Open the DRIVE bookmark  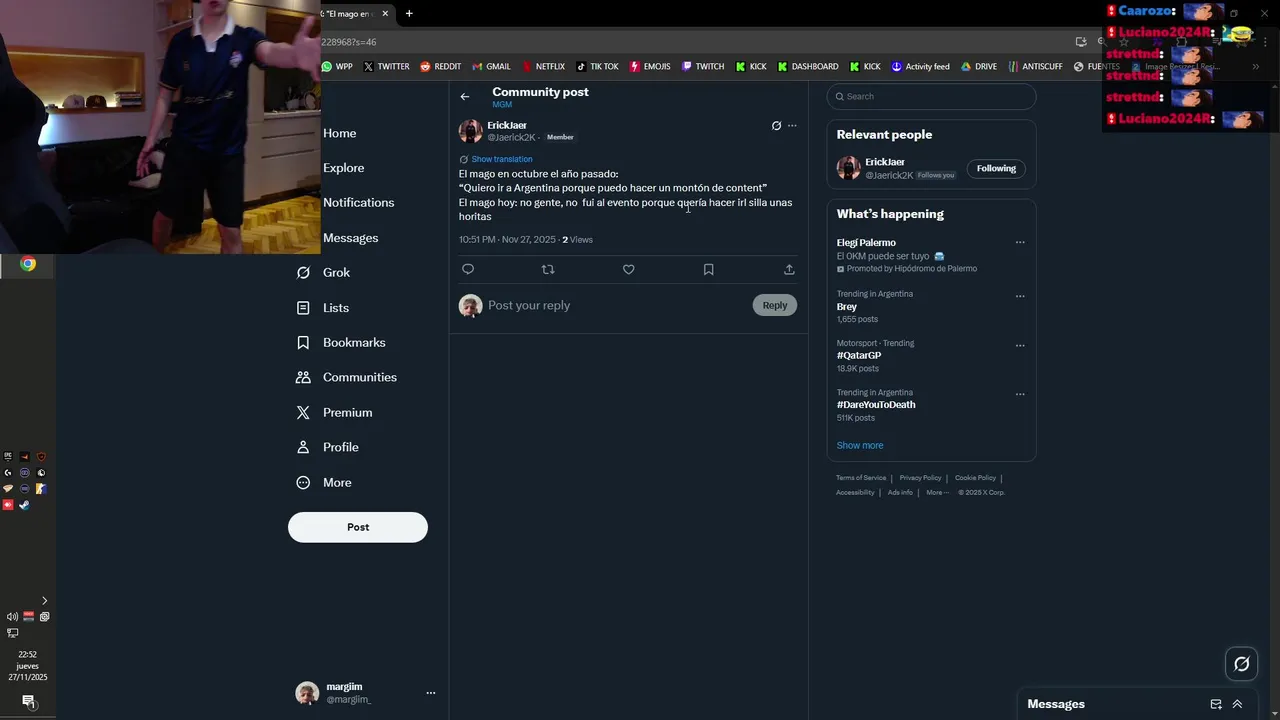pos(979,67)
